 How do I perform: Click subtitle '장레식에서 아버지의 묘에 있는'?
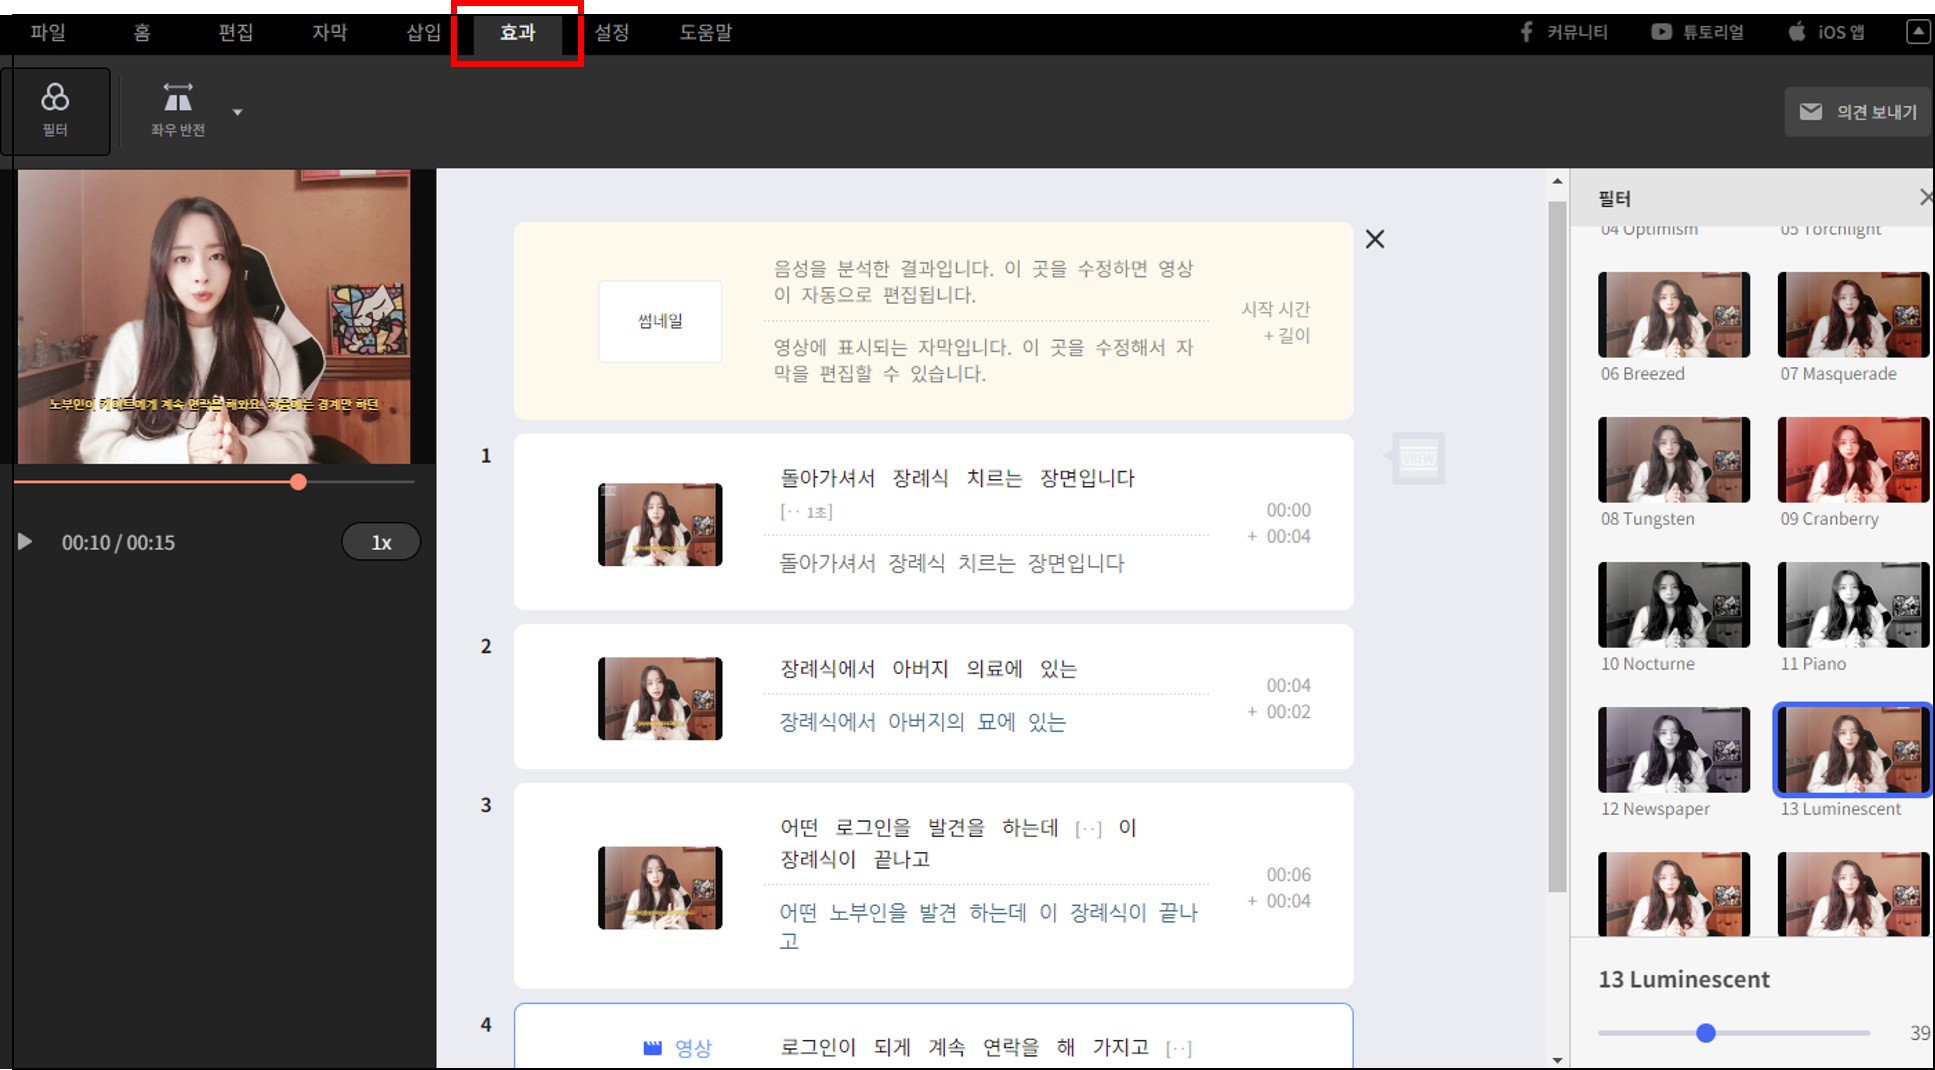pos(923,722)
